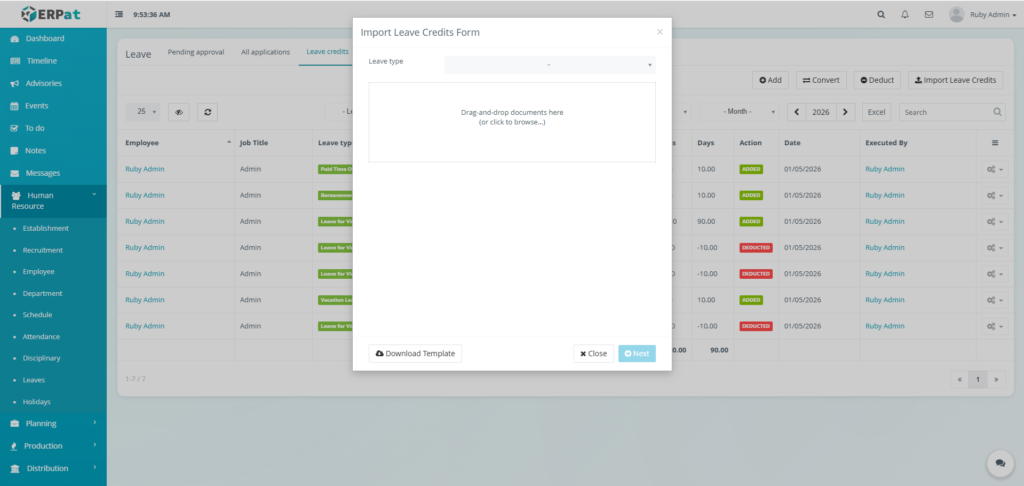Click Import Leave Credits button
The height and width of the screenshot is (486, 1024).
pos(955,80)
